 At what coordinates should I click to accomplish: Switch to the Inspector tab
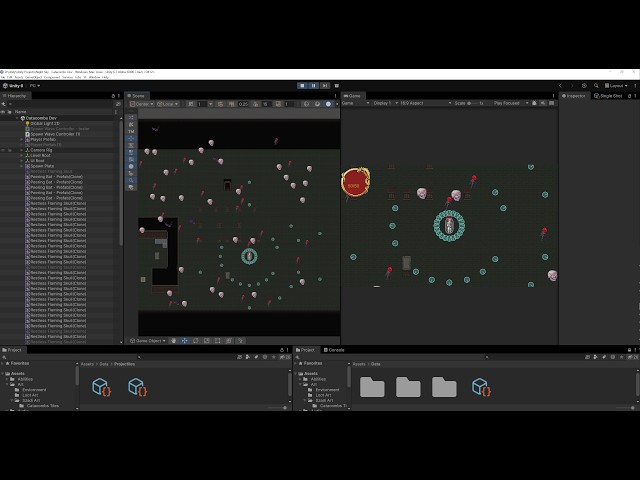[x=574, y=96]
